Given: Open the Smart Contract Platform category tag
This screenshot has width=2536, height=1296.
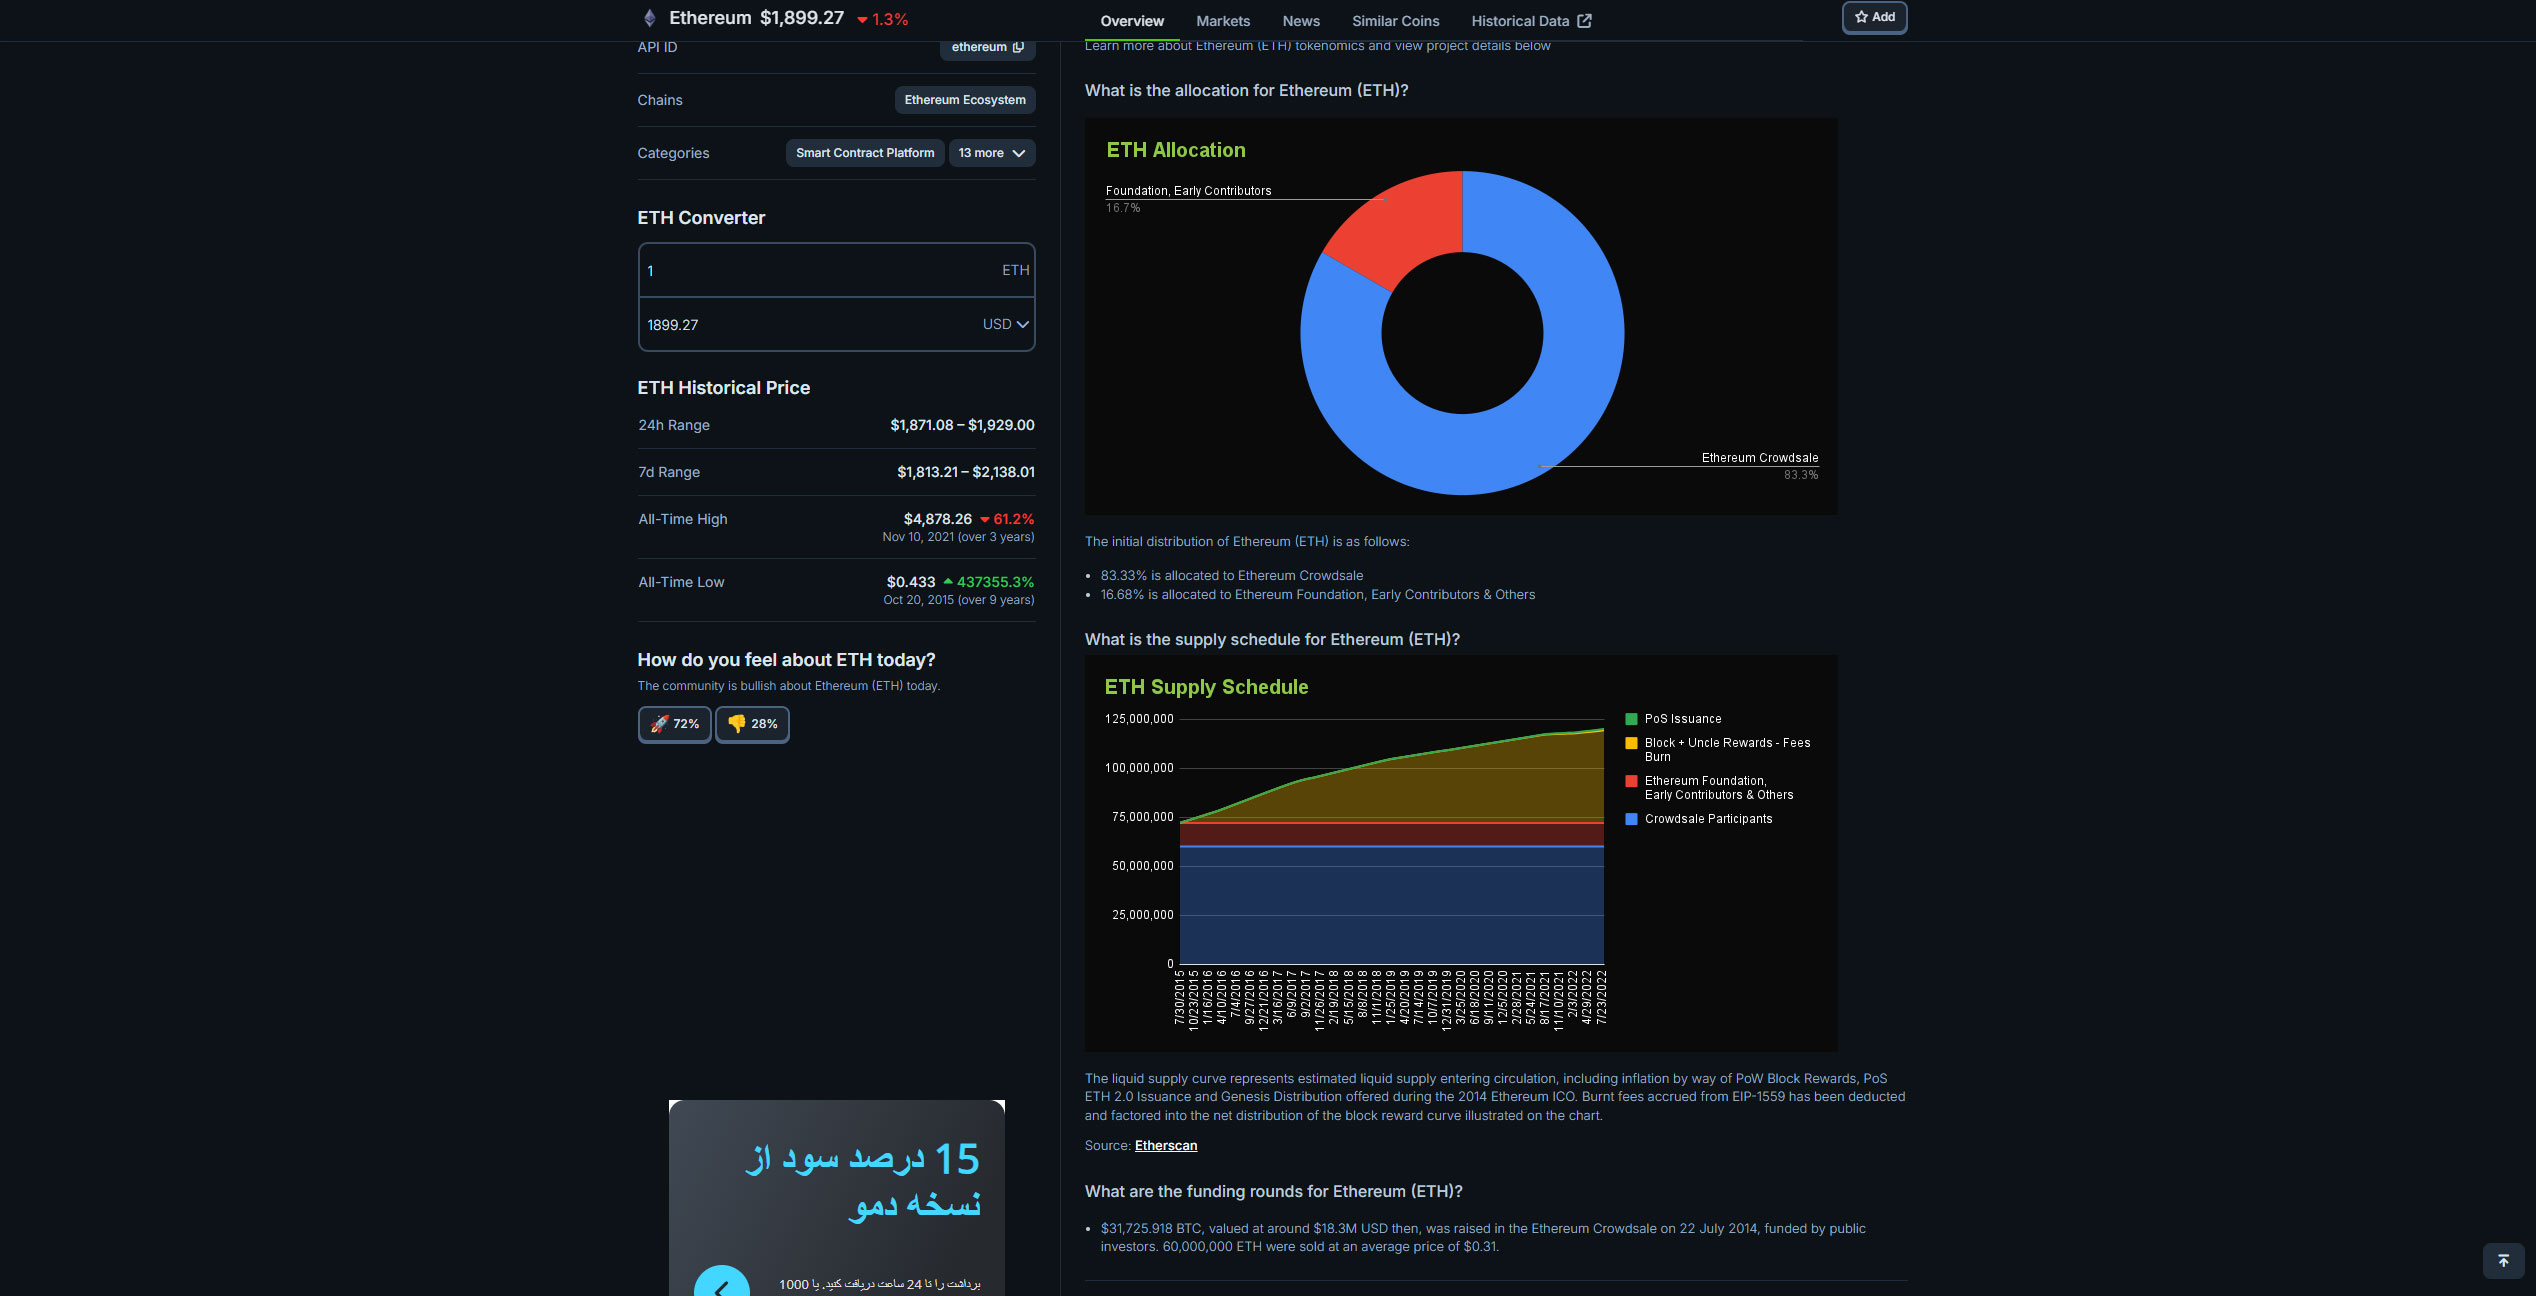Looking at the screenshot, I should (865, 153).
